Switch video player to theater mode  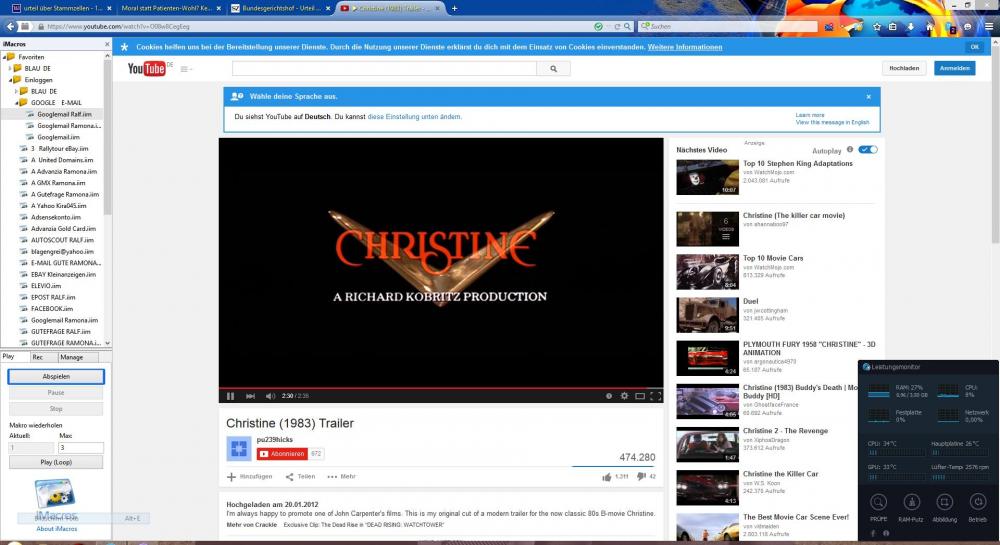pos(640,396)
